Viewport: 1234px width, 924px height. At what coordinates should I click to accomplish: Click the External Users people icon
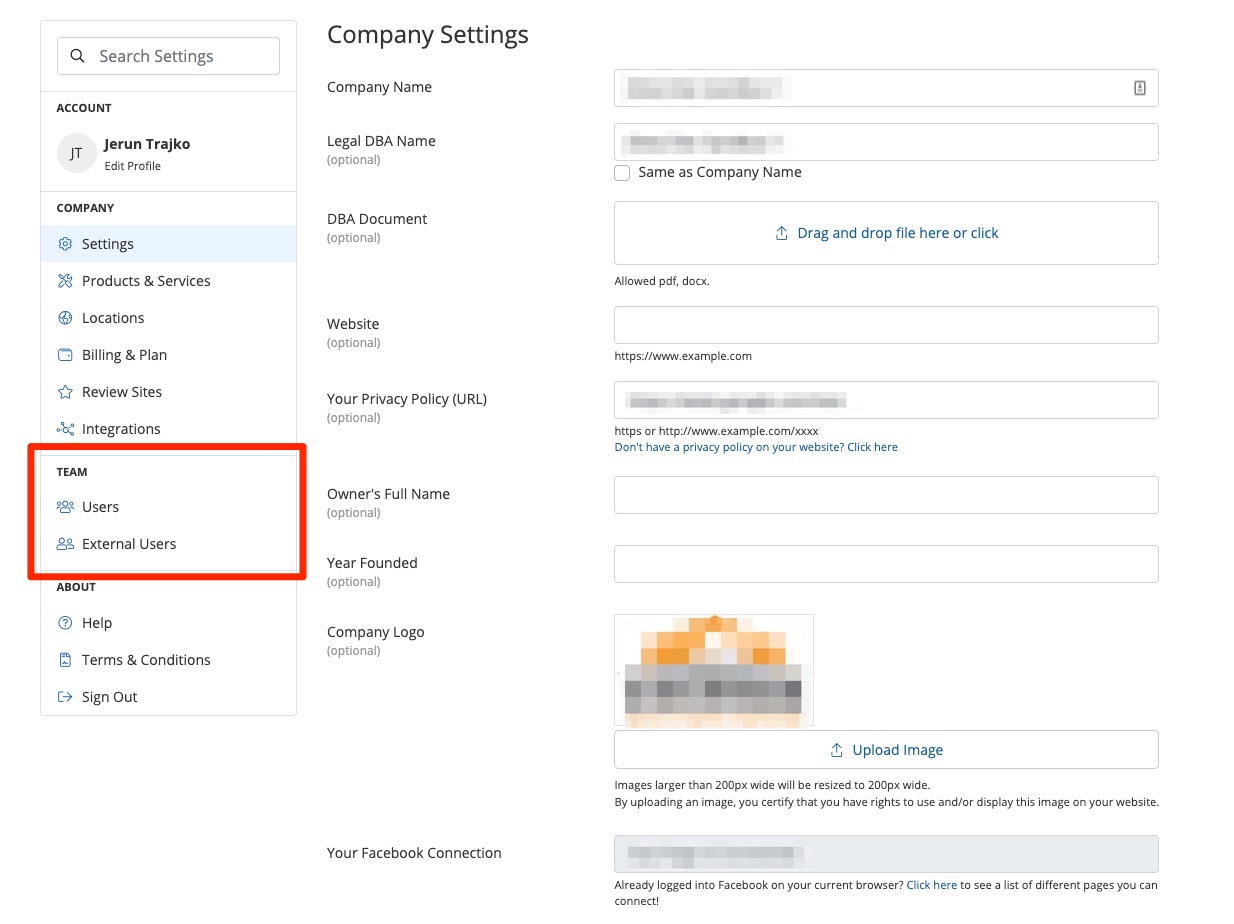tap(65, 544)
